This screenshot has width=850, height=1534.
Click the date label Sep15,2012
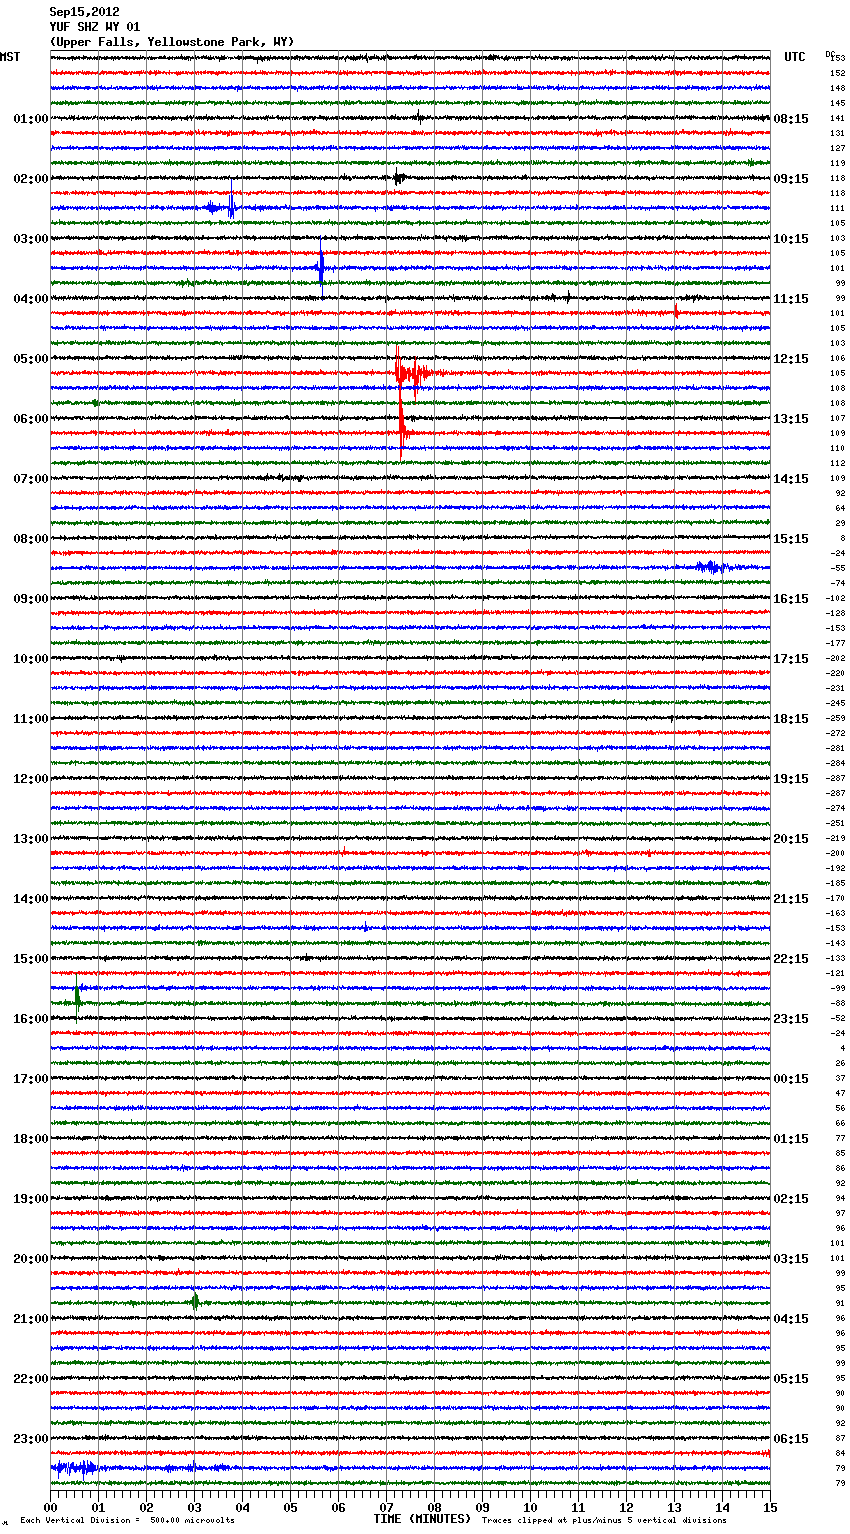tap(84, 12)
